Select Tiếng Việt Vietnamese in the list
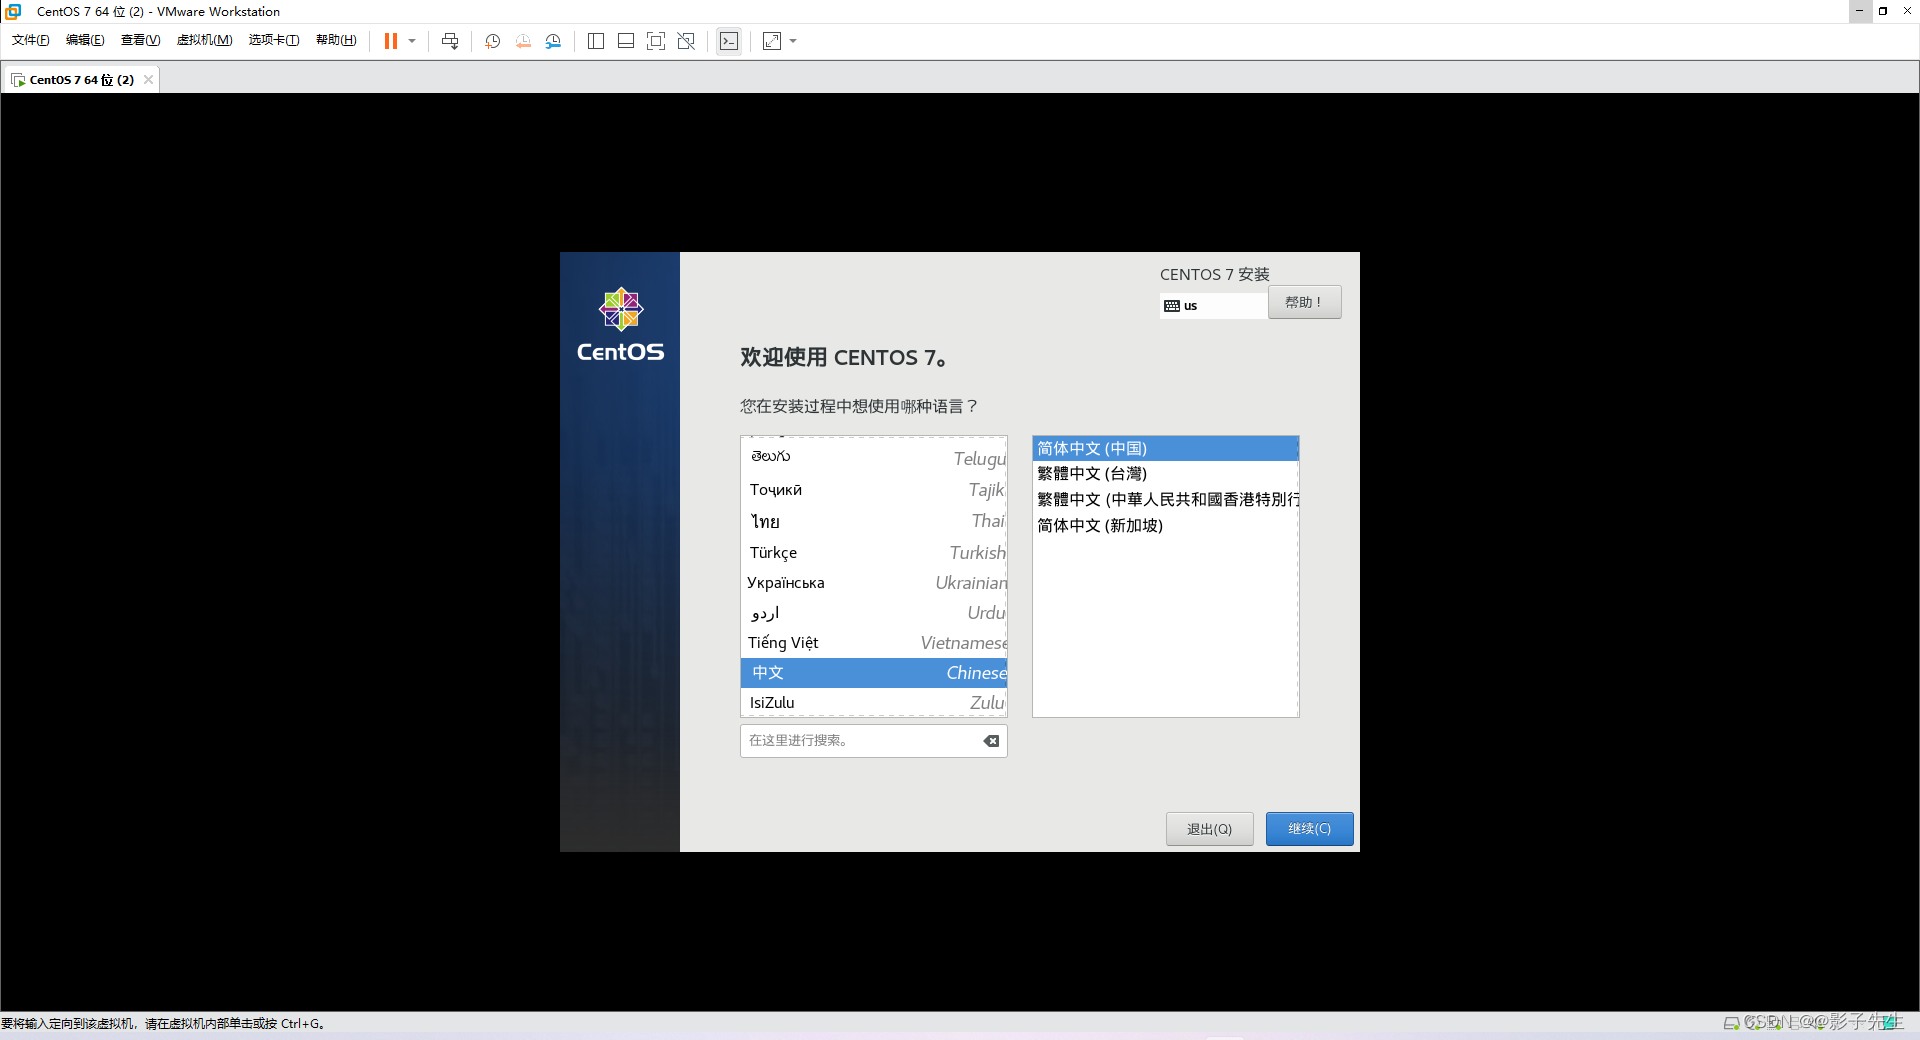 pos(873,642)
